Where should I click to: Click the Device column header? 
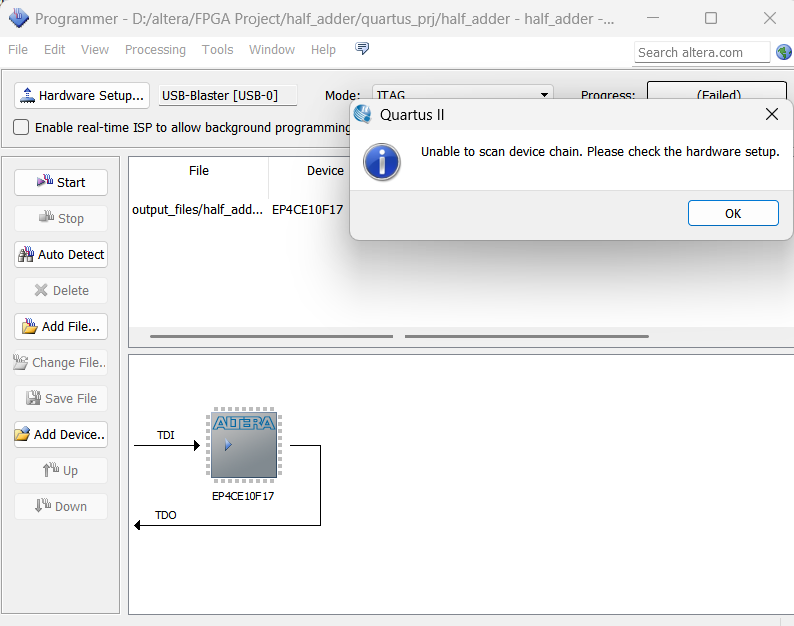click(x=325, y=171)
